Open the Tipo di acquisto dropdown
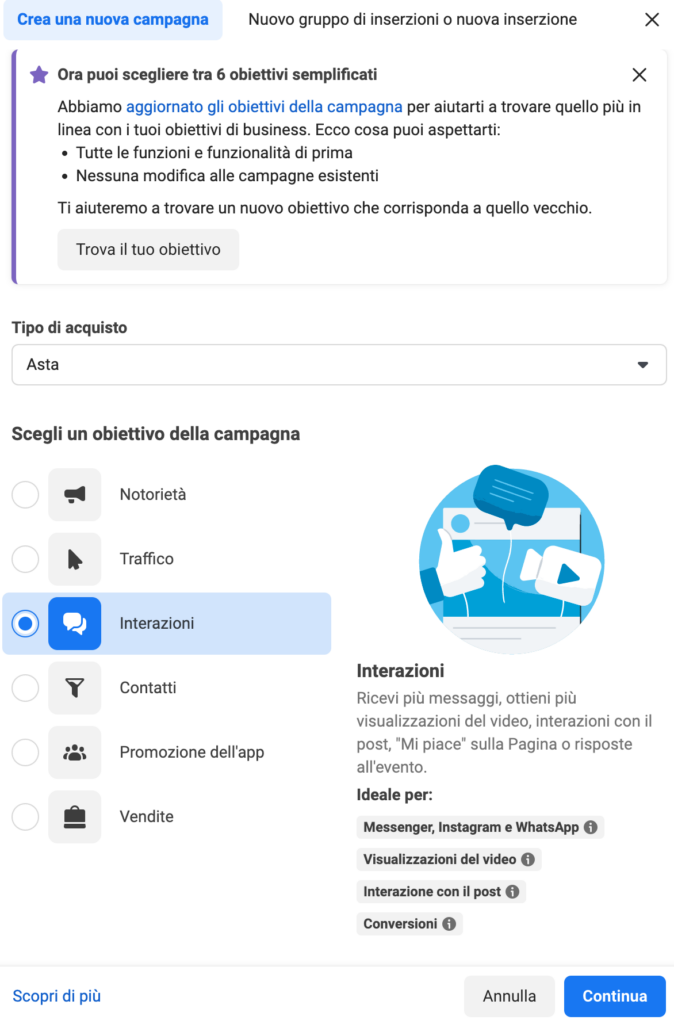The height and width of the screenshot is (1024, 674). 338,365
